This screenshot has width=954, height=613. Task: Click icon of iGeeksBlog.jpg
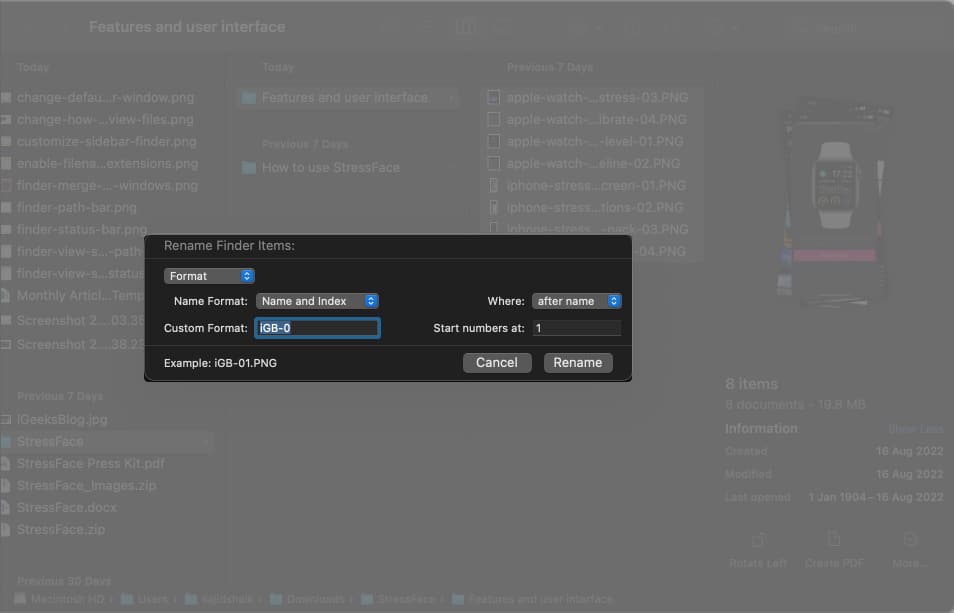tap(5, 420)
